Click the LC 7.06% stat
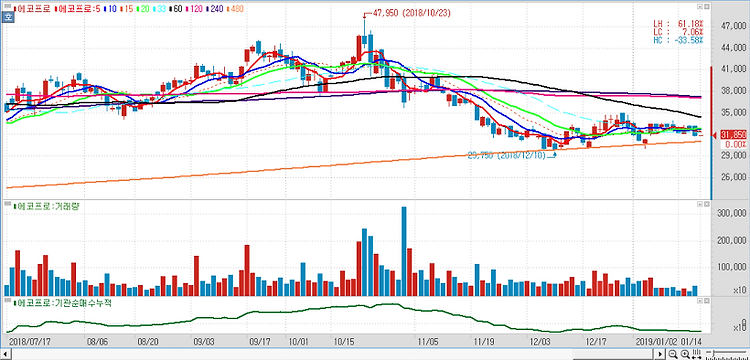 pyautogui.click(x=678, y=32)
